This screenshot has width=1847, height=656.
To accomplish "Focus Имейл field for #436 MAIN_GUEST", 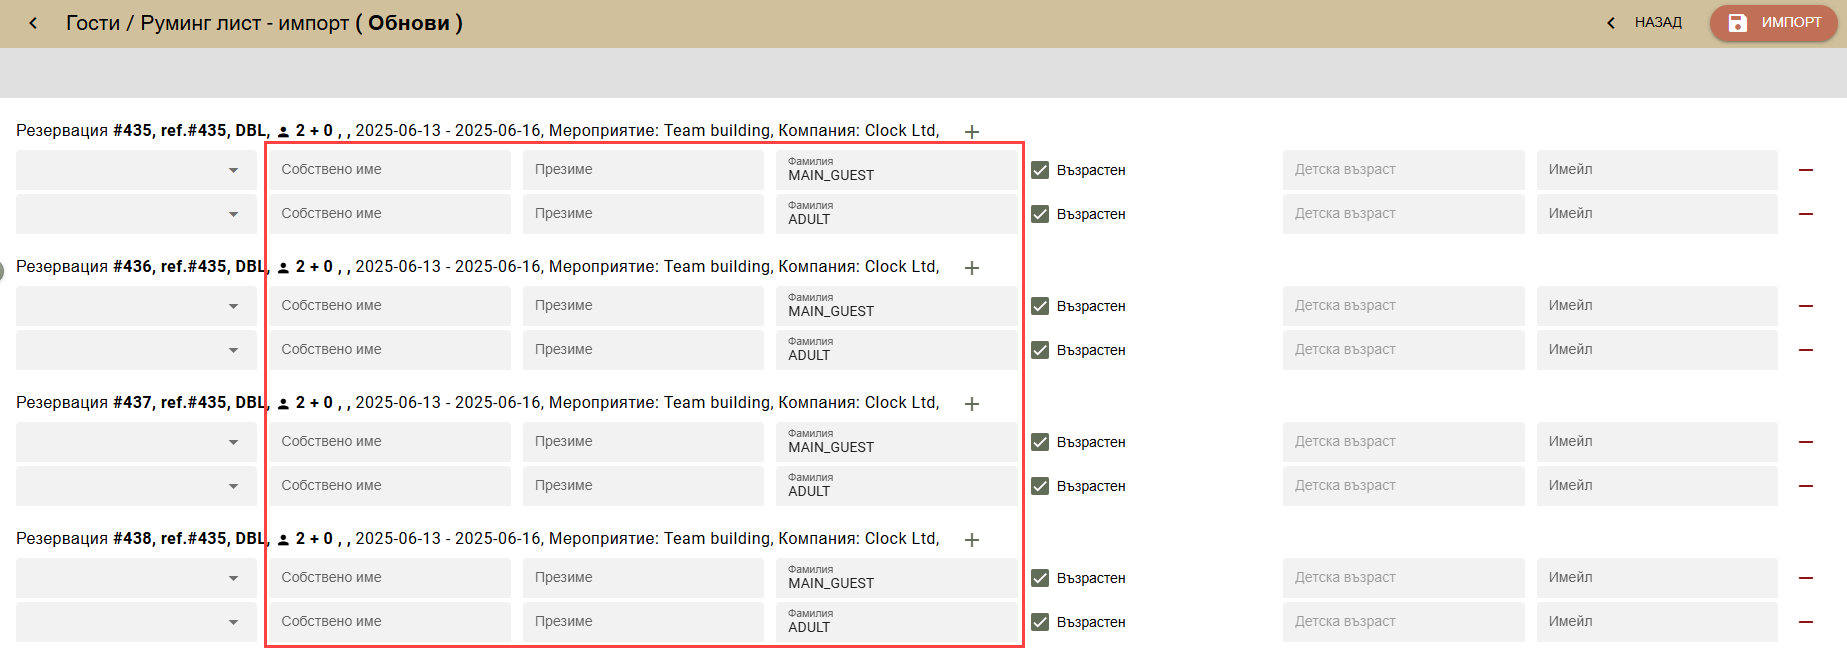I will 1657,306.
